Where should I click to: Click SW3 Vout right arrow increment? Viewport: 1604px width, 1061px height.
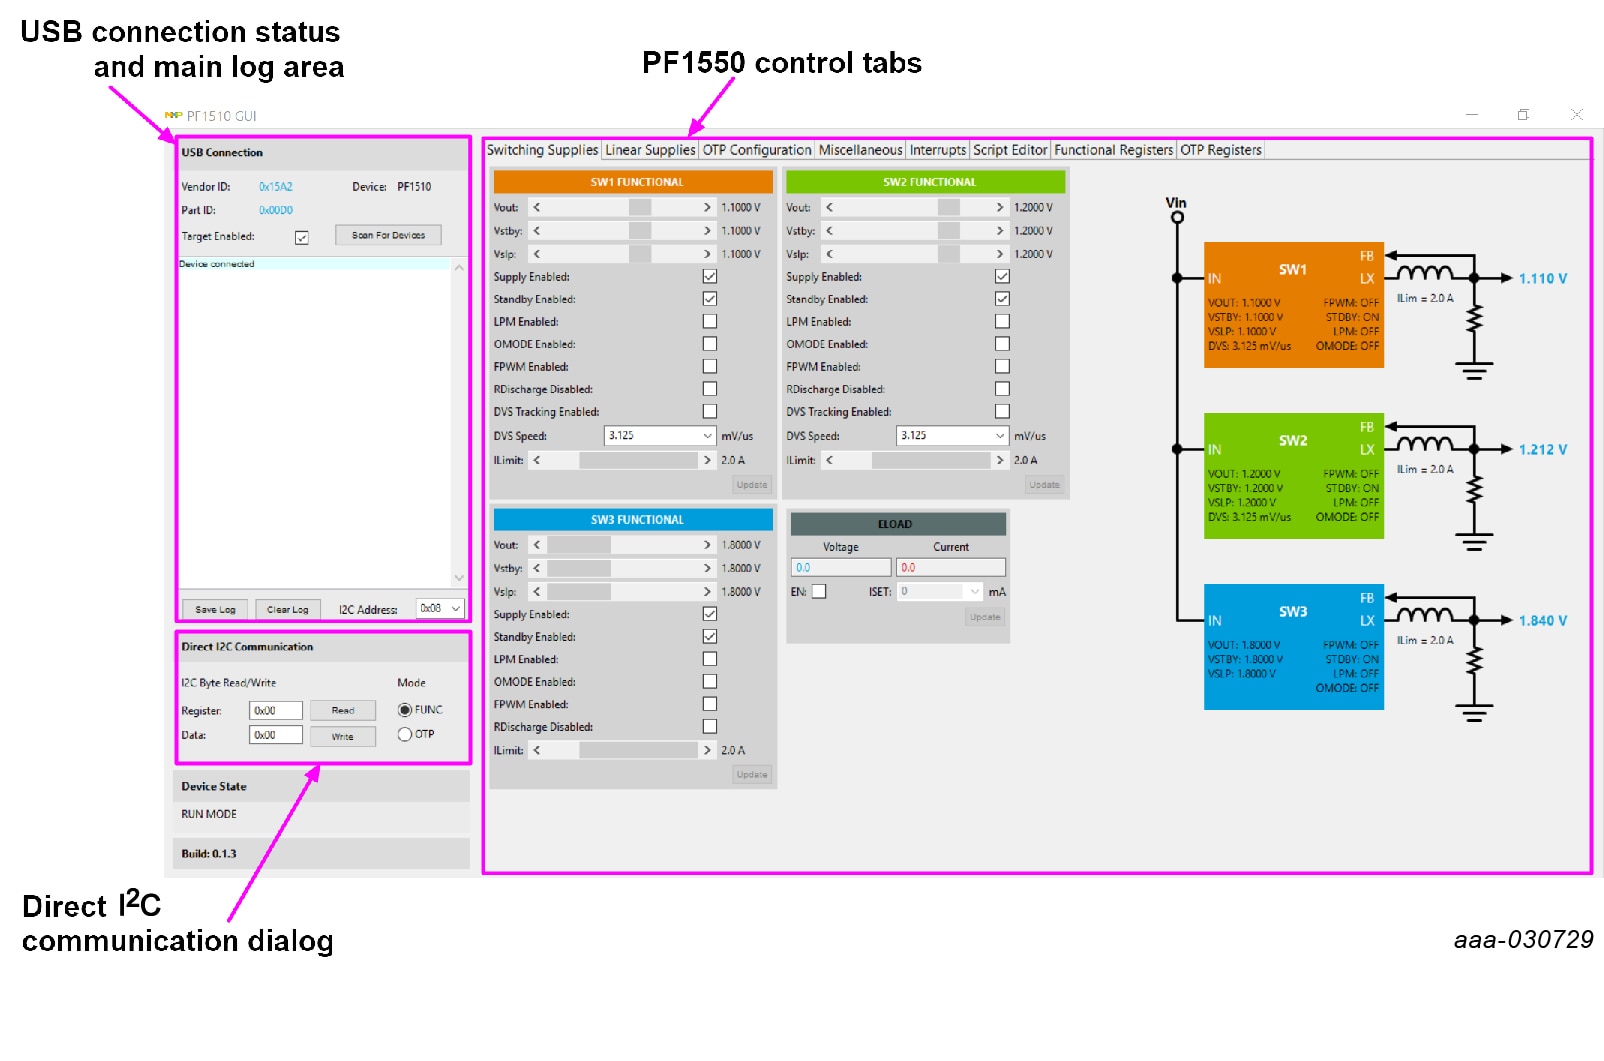click(x=707, y=545)
